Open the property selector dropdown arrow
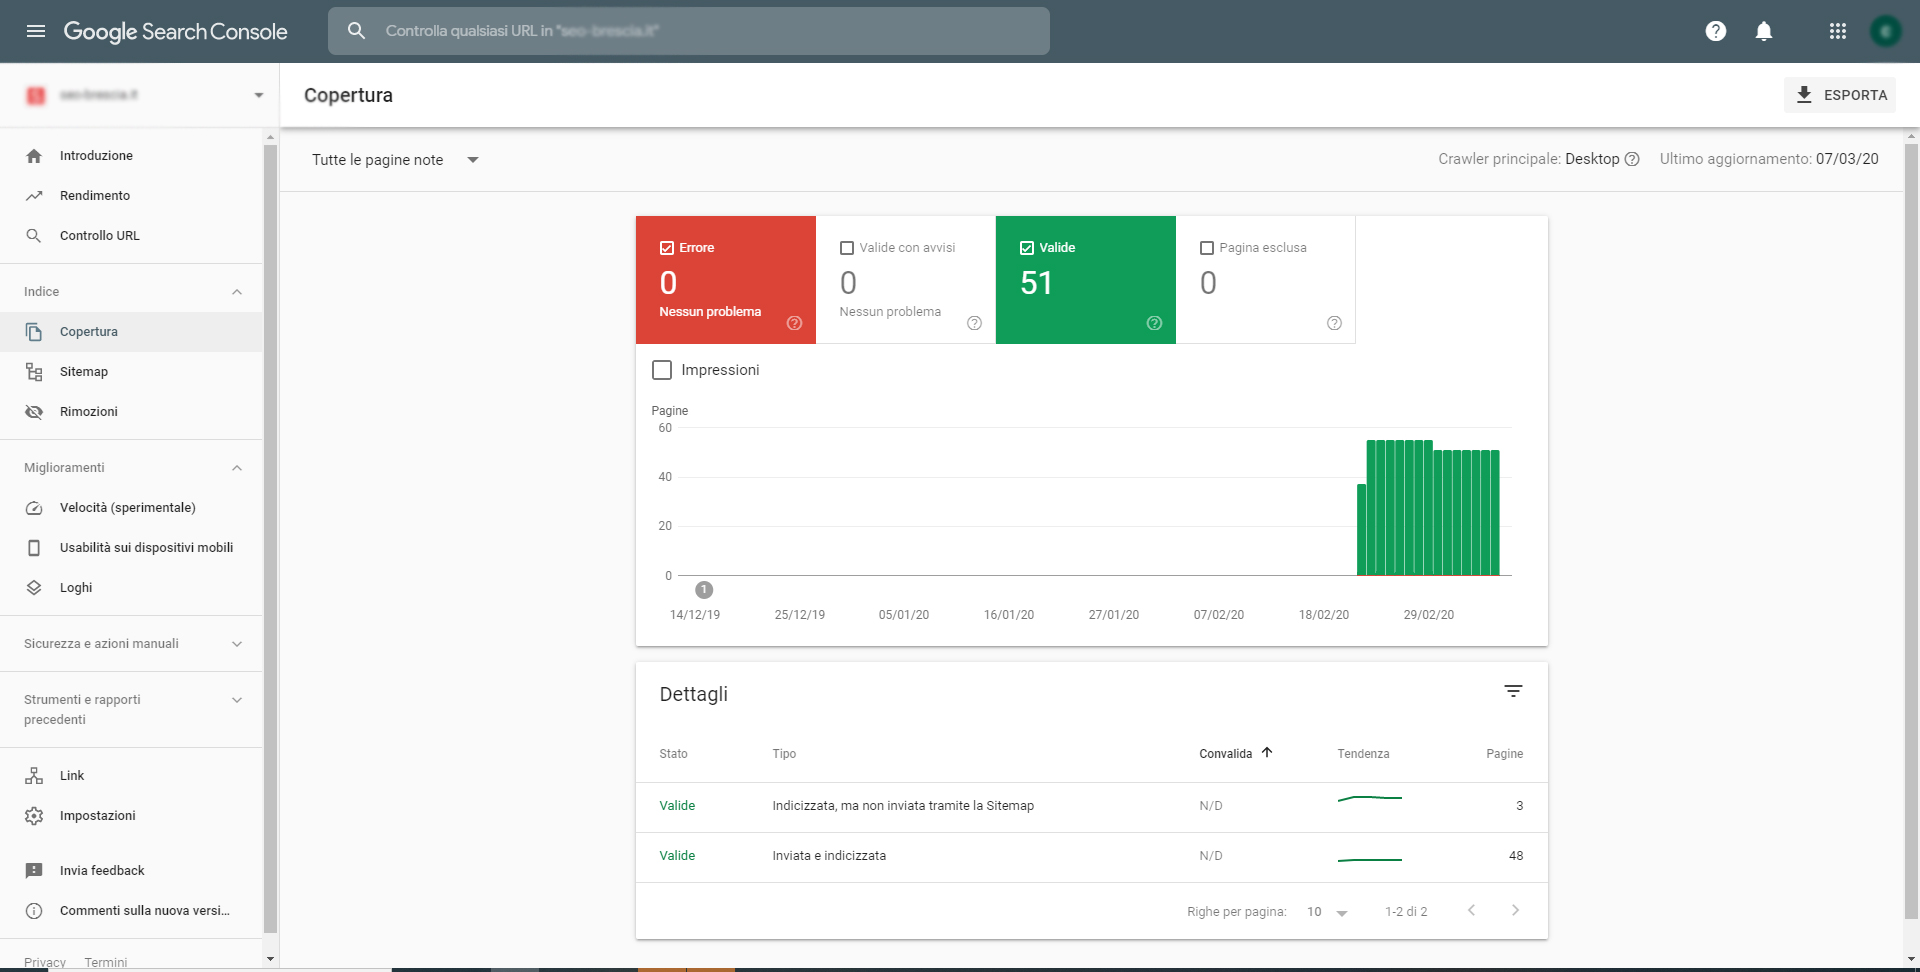 tap(259, 95)
